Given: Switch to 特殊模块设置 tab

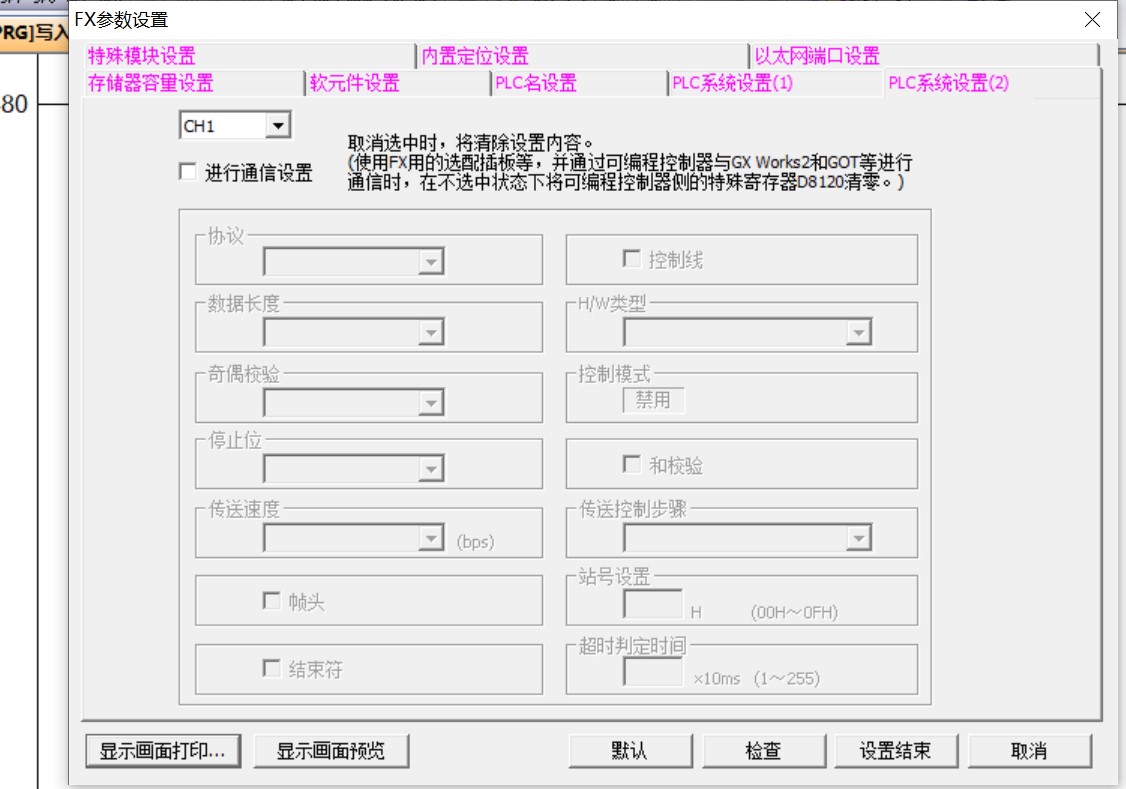Looking at the screenshot, I should click(x=142, y=56).
